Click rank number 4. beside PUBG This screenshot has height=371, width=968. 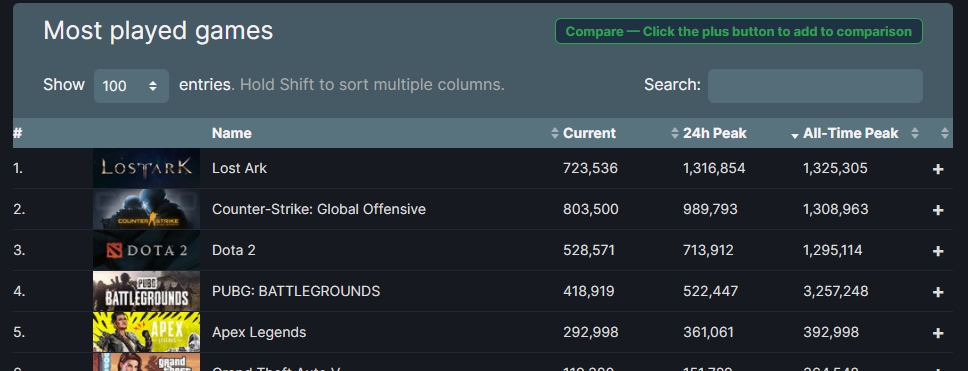pos(19,291)
